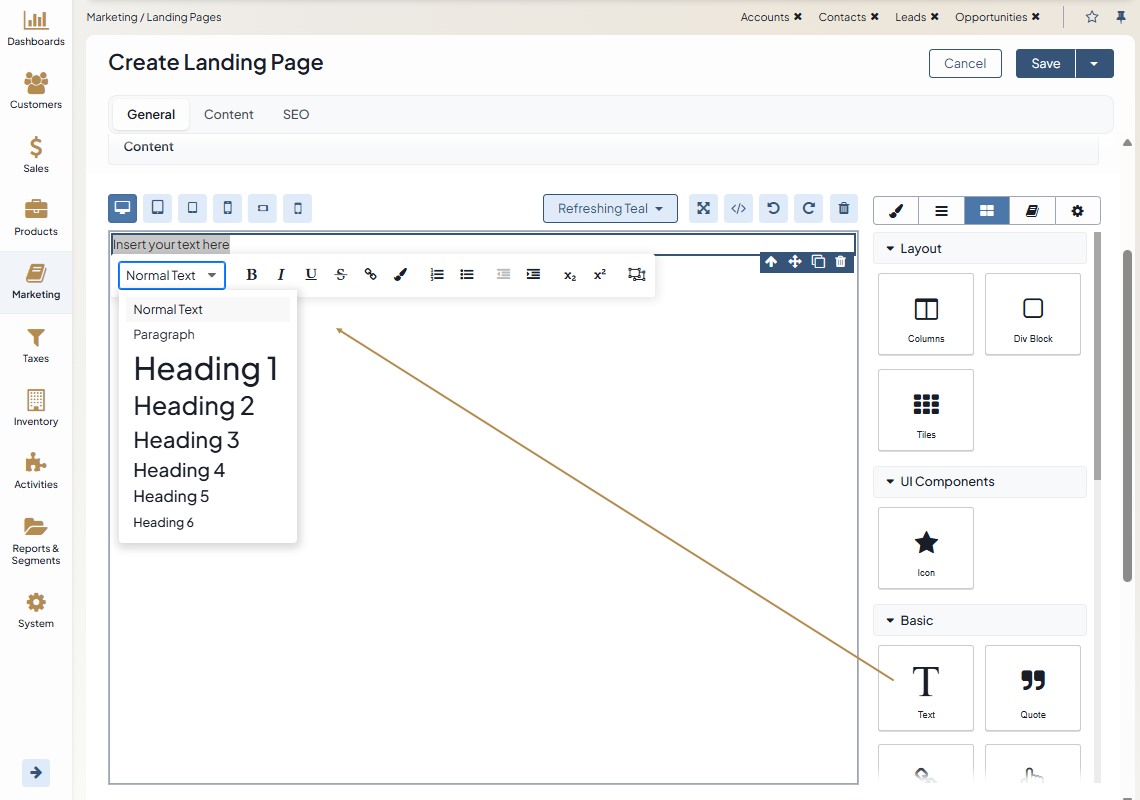The width and height of the screenshot is (1140, 800).
Task: Save the landing page
Action: point(1045,63)
